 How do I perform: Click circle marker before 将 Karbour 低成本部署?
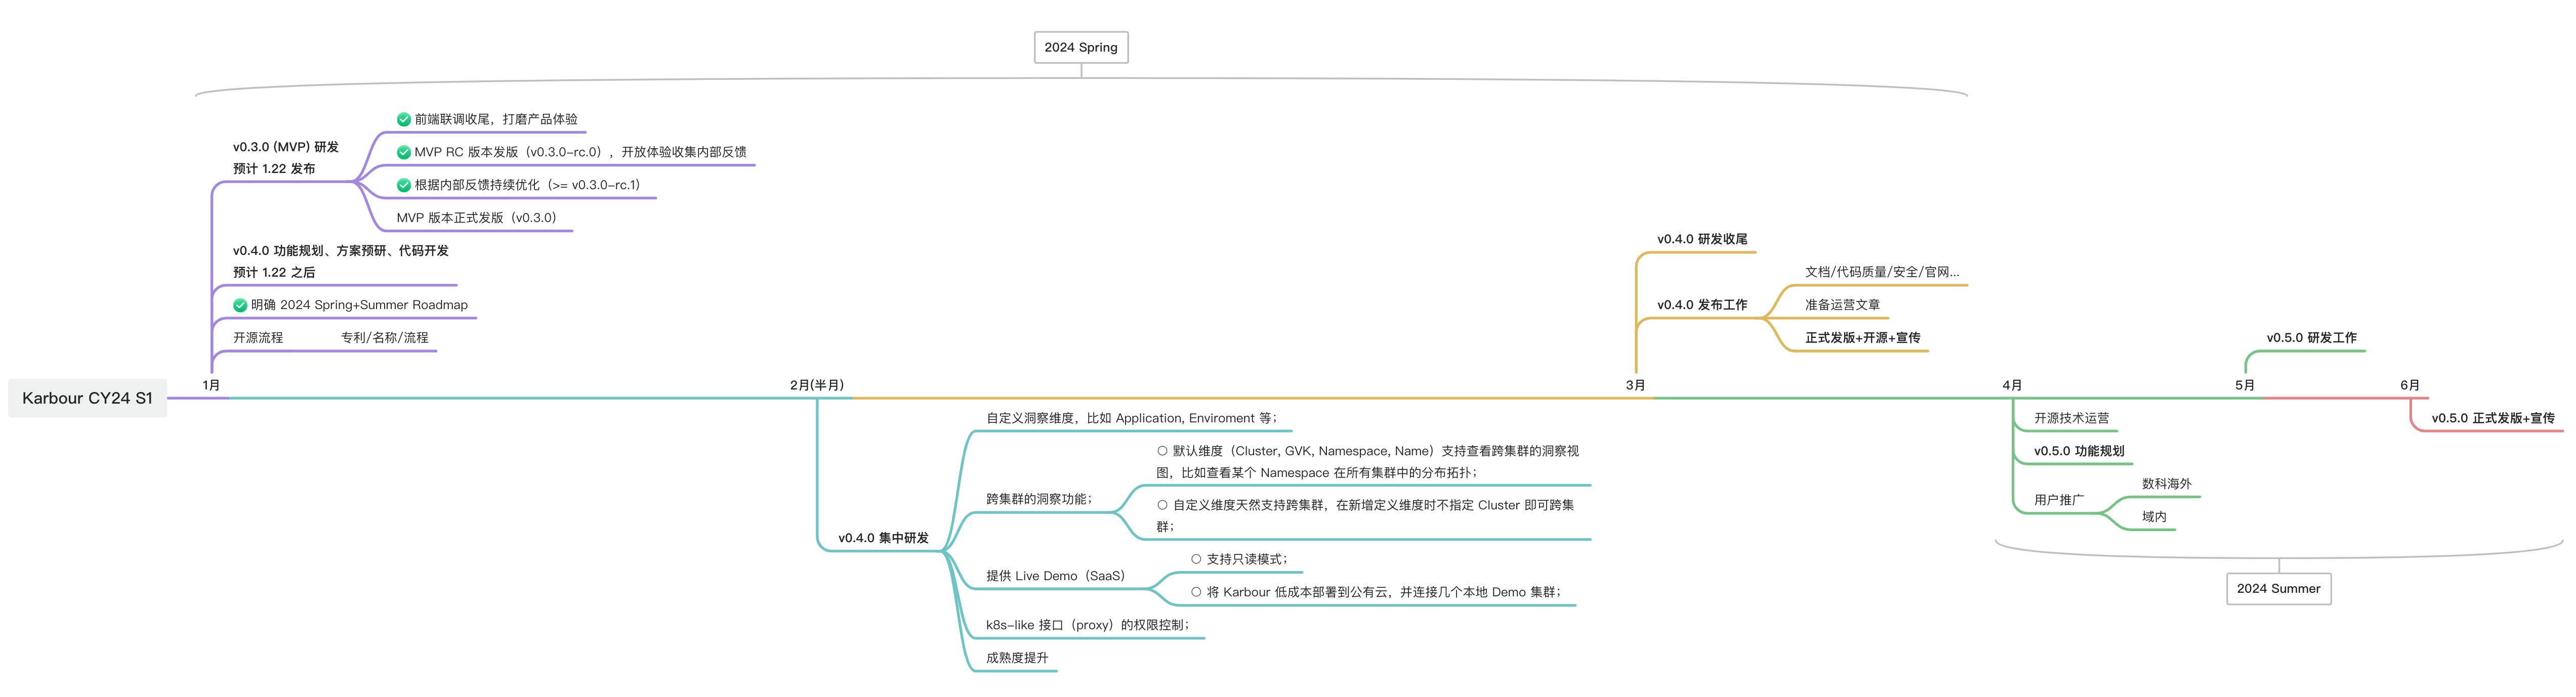click(1196, 593)
